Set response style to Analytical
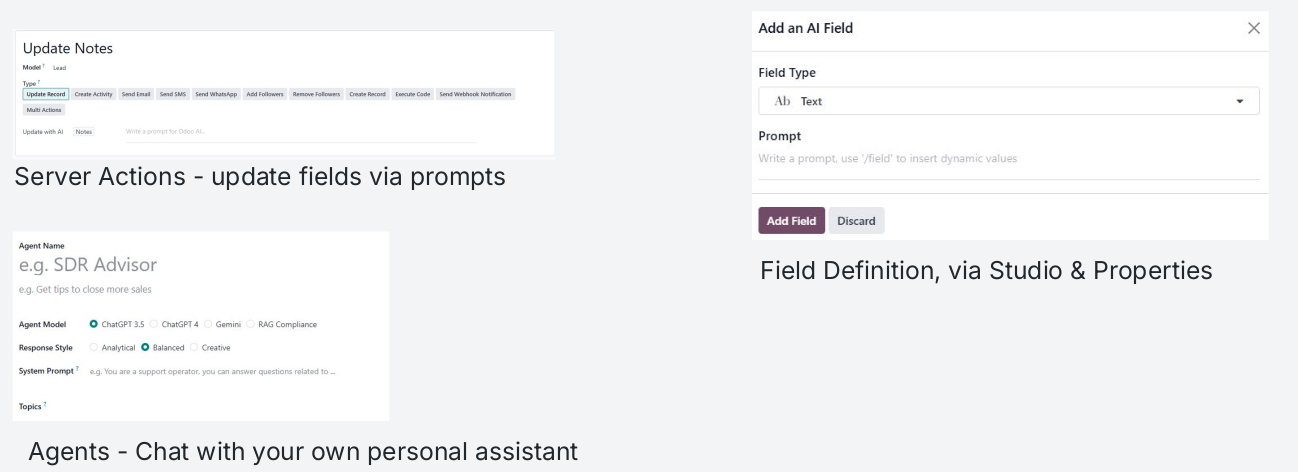 [94, 347]
